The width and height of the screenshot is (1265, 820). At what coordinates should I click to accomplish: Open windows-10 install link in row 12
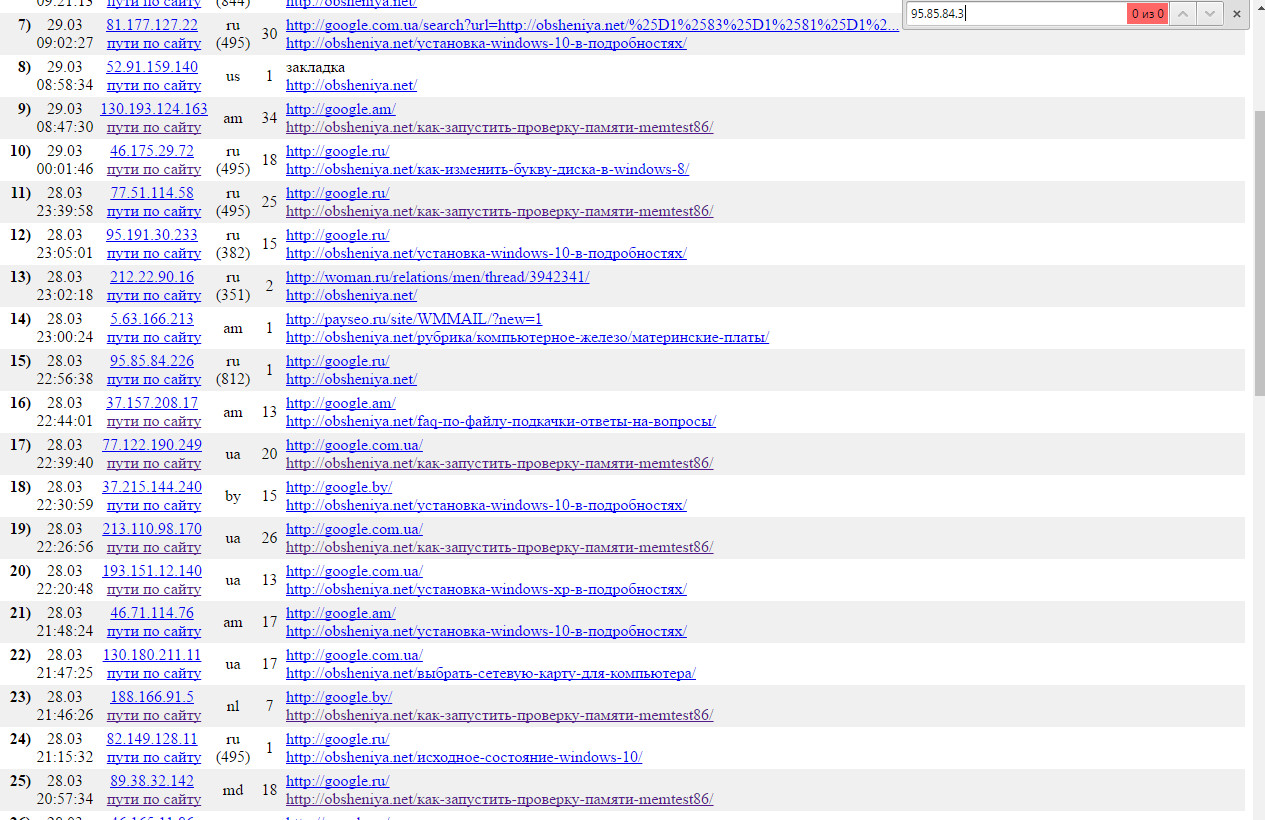(486, 254)
